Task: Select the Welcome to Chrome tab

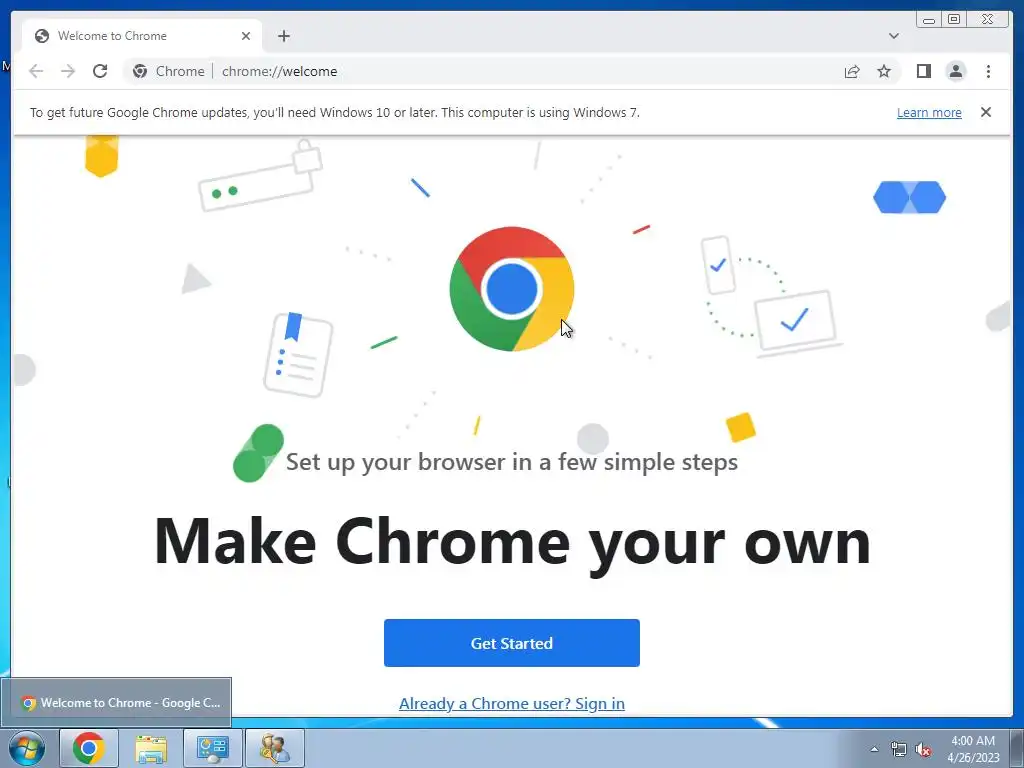Action: [142, 36]
